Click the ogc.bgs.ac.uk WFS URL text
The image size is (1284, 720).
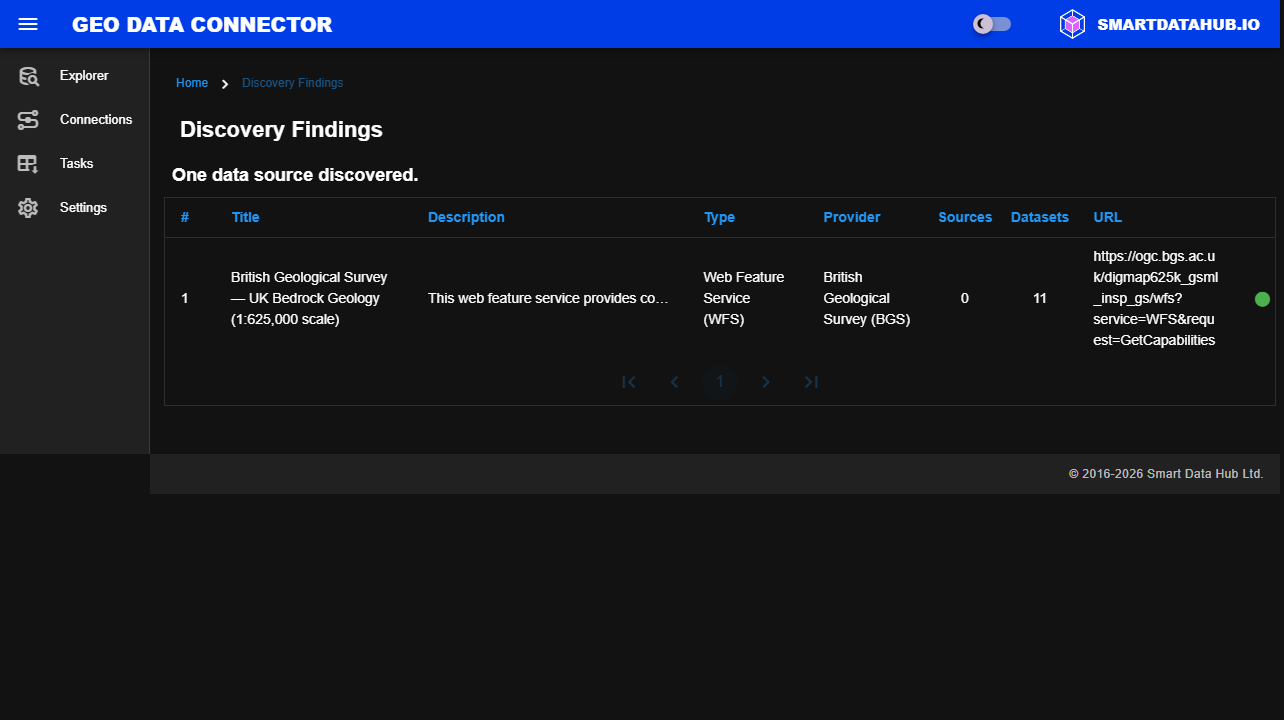click(1155, 298)
